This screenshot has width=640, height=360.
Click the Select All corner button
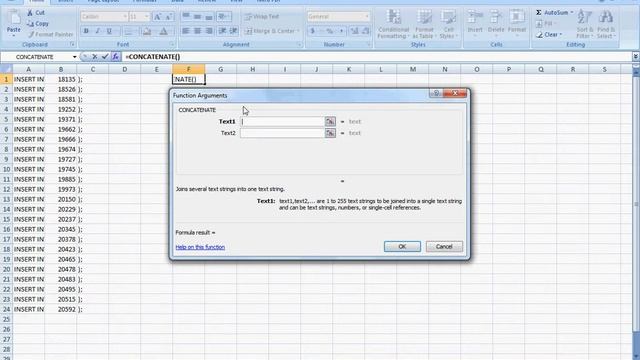click(x=6, y=69)
